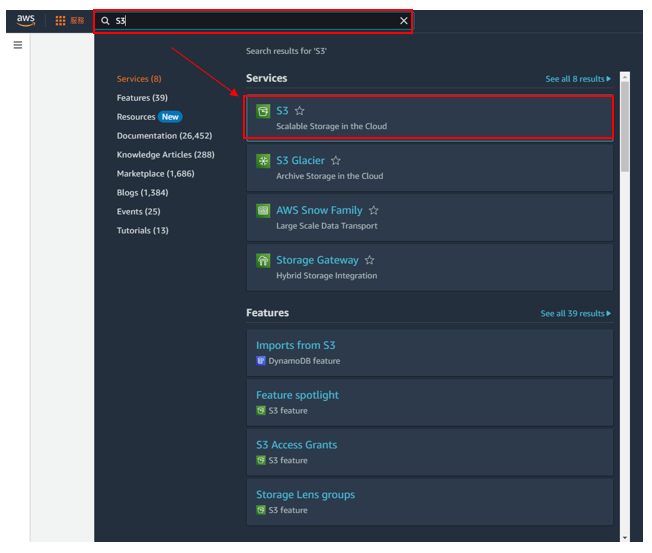Image resolution: width=652 pixels, height=553 pixels.
Task: Click the Storage Gateway icon
Action: 263,261
